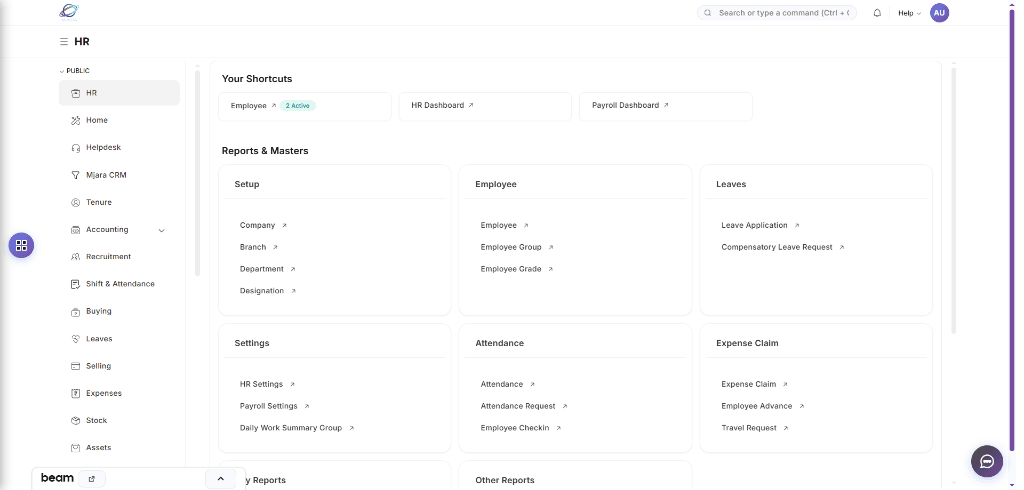Open the Employee Grade link
Image resolution: width=1024 pixels, height=490 pixels.
[511, 269]
